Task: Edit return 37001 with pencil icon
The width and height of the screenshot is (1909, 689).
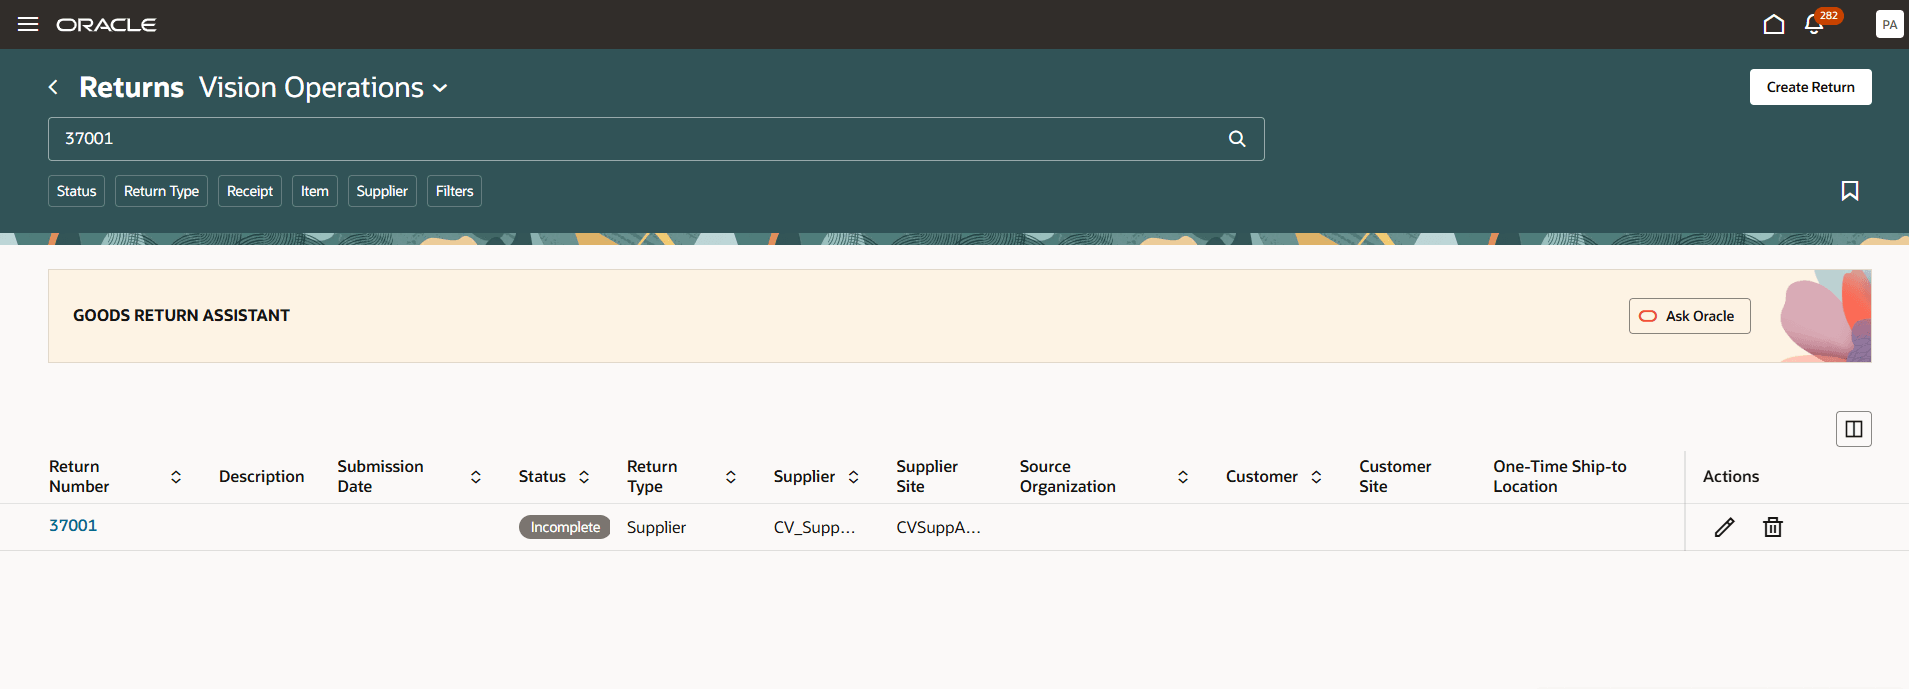Action: 1724,527
